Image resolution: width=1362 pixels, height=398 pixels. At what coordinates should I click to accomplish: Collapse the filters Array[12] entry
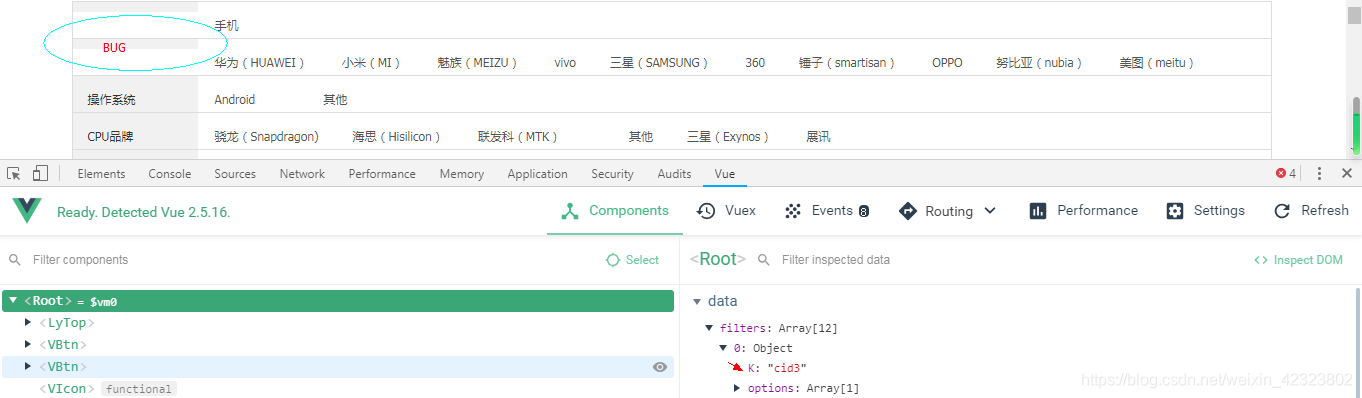[x=709, y=328]
